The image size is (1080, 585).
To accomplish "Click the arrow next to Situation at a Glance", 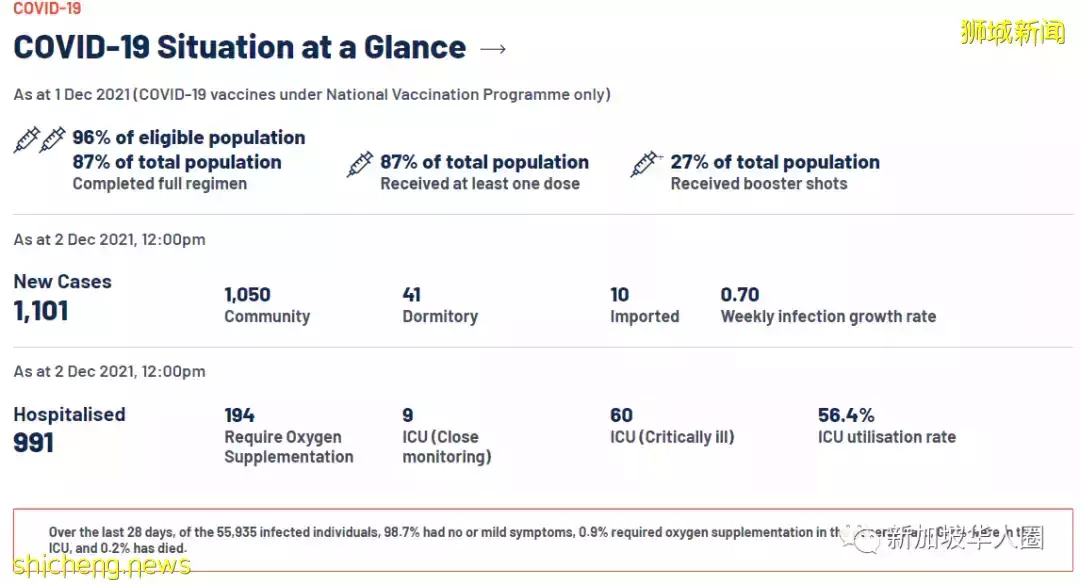I will click(493, 49).
